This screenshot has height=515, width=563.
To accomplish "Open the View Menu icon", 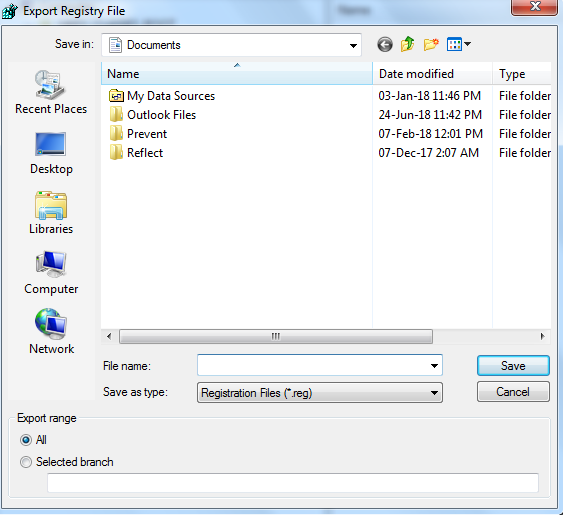I will 454,45.
